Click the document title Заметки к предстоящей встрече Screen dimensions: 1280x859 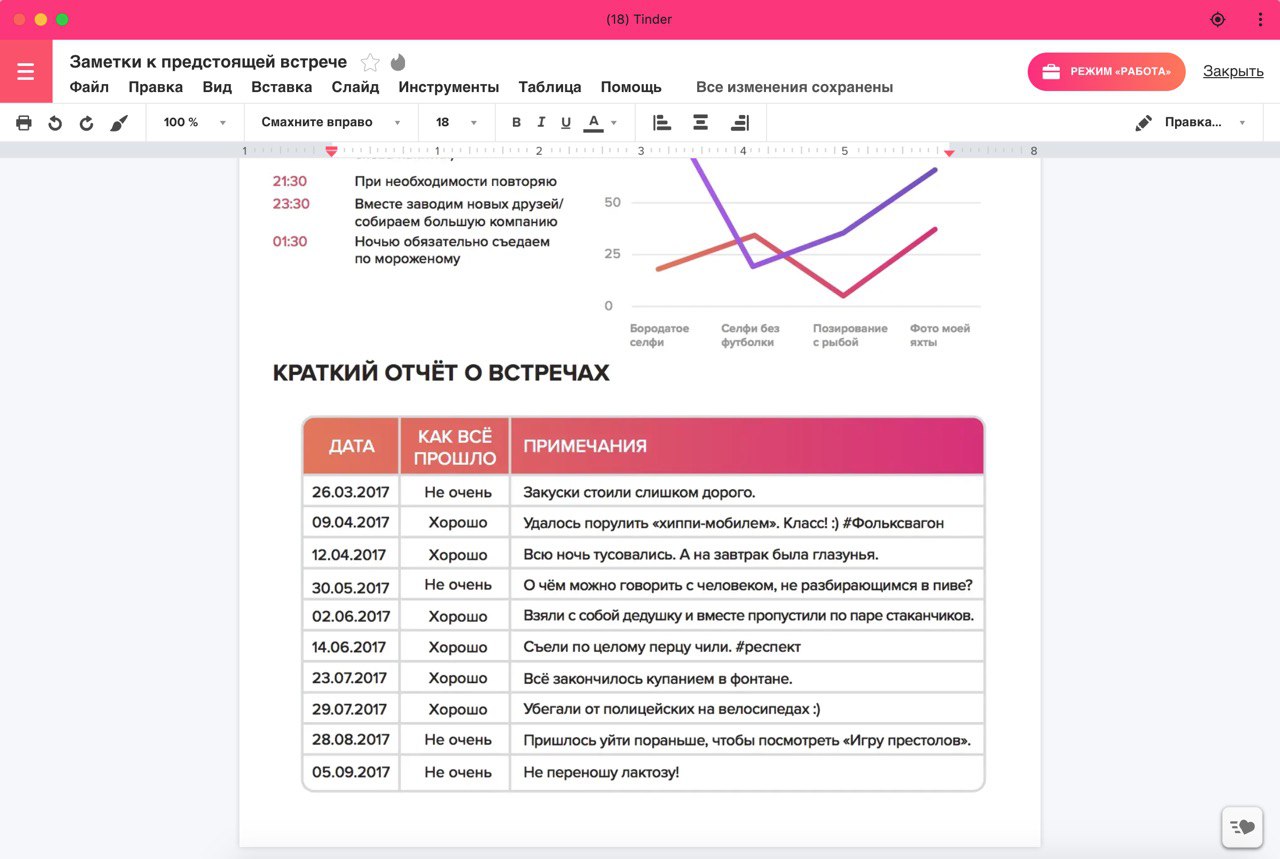(x=208, y=62)
